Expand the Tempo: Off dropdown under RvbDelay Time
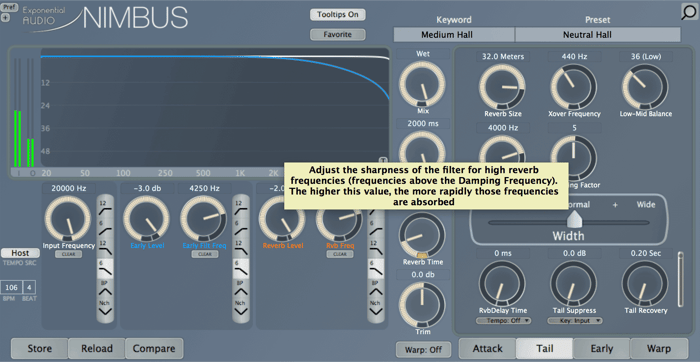The width and height of the screenshot is (700, 362). coord(503,320)
